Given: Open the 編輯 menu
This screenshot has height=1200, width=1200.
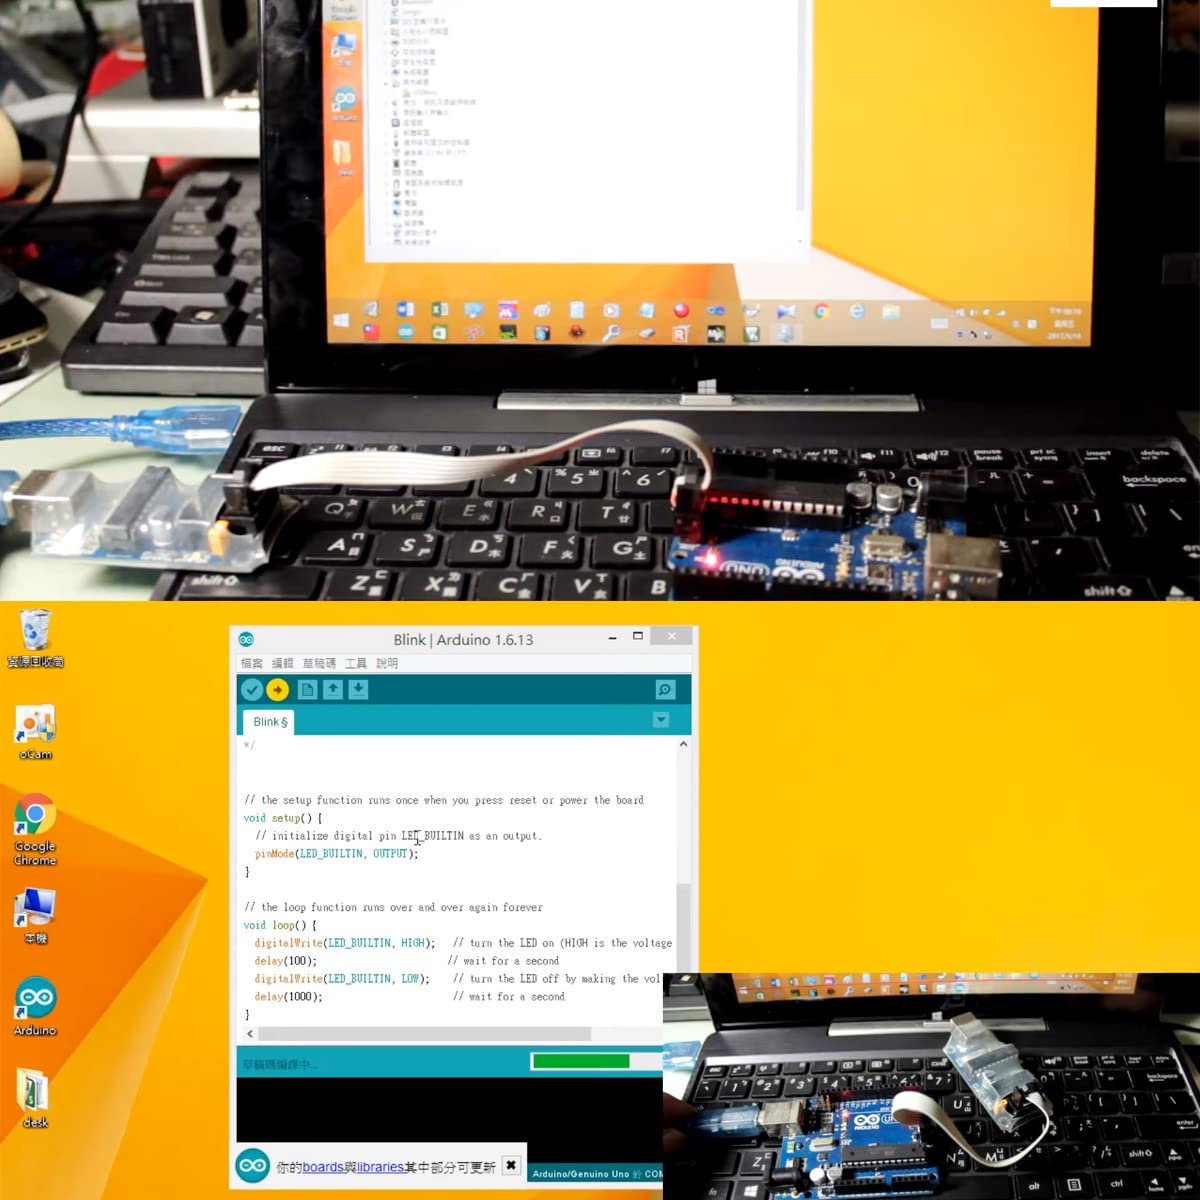Looking at the screenshot, I should (283, 663).
